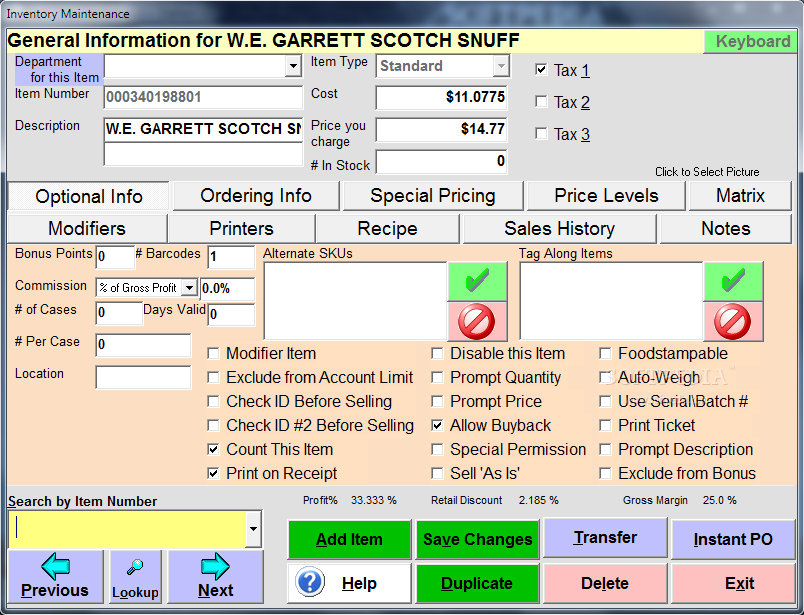Click the Keyboard button
Viewport: 804px width, 615px height.
tap(752, 41)
